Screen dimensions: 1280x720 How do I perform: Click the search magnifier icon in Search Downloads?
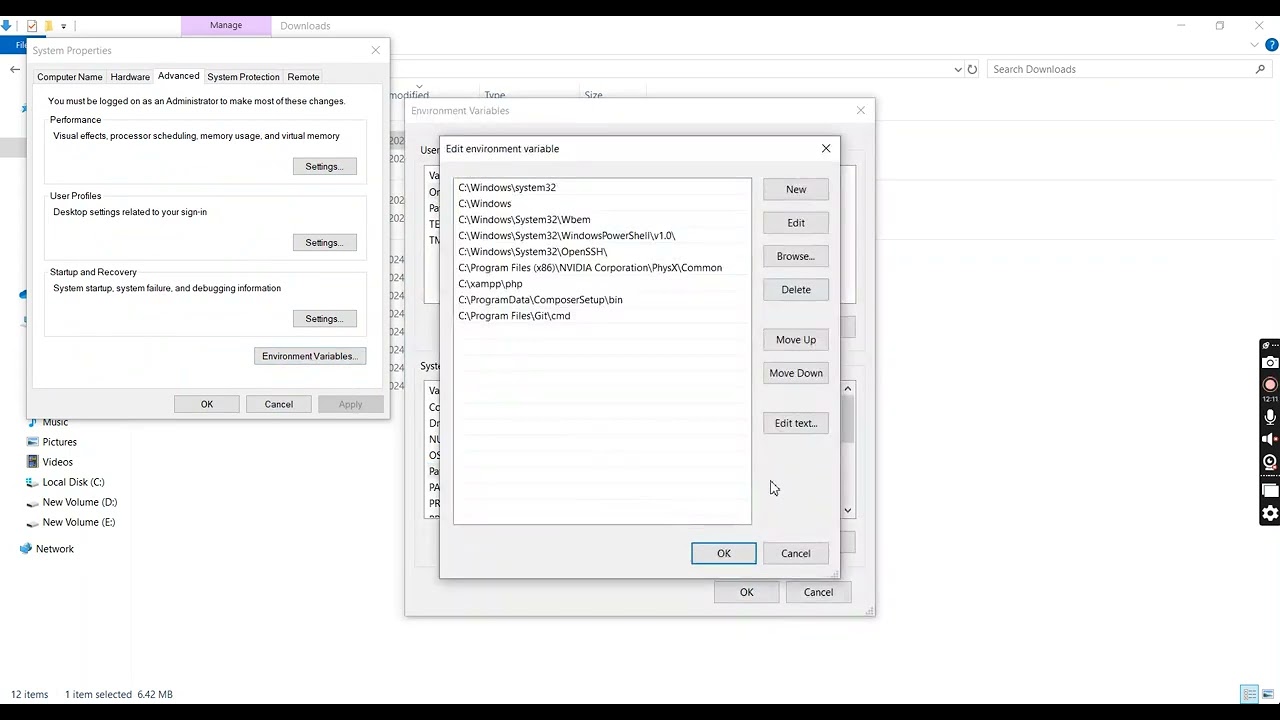coord(1260,69)
